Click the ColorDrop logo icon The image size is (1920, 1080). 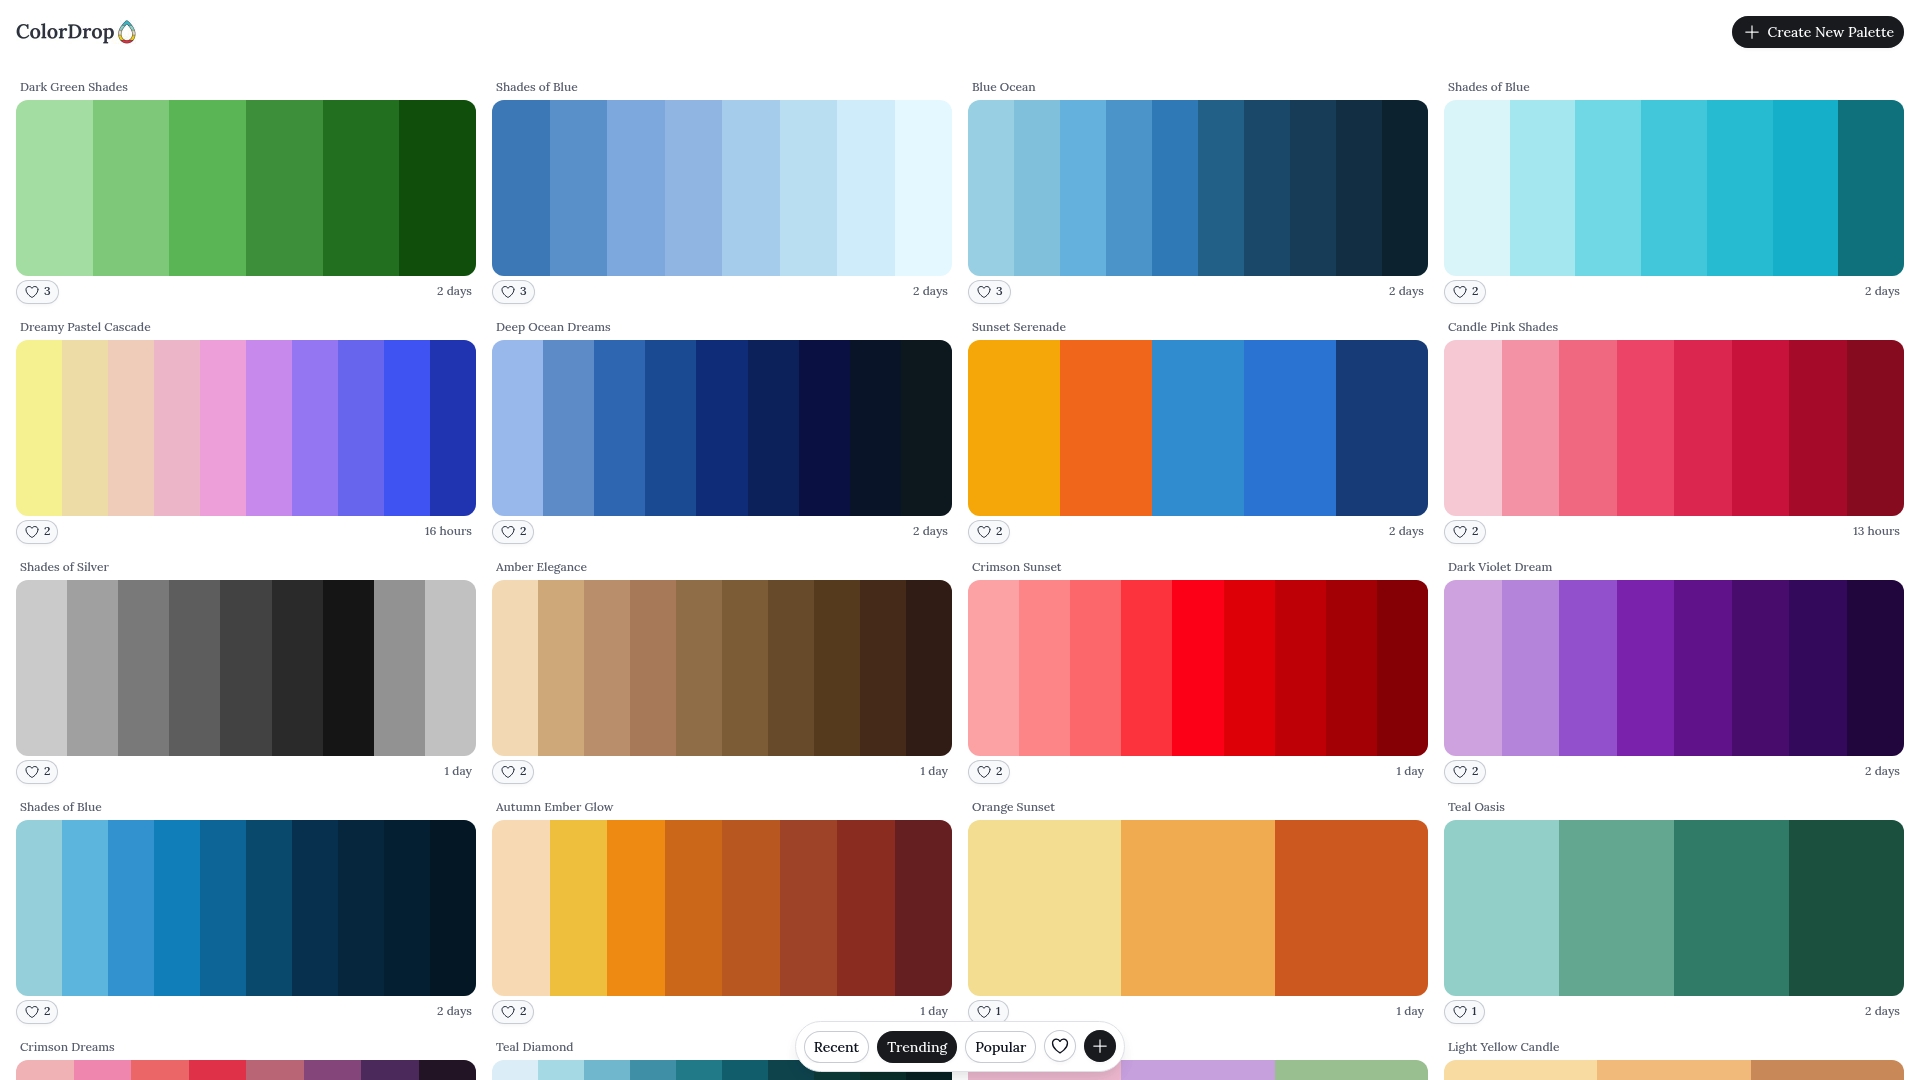tap(128, 32)
